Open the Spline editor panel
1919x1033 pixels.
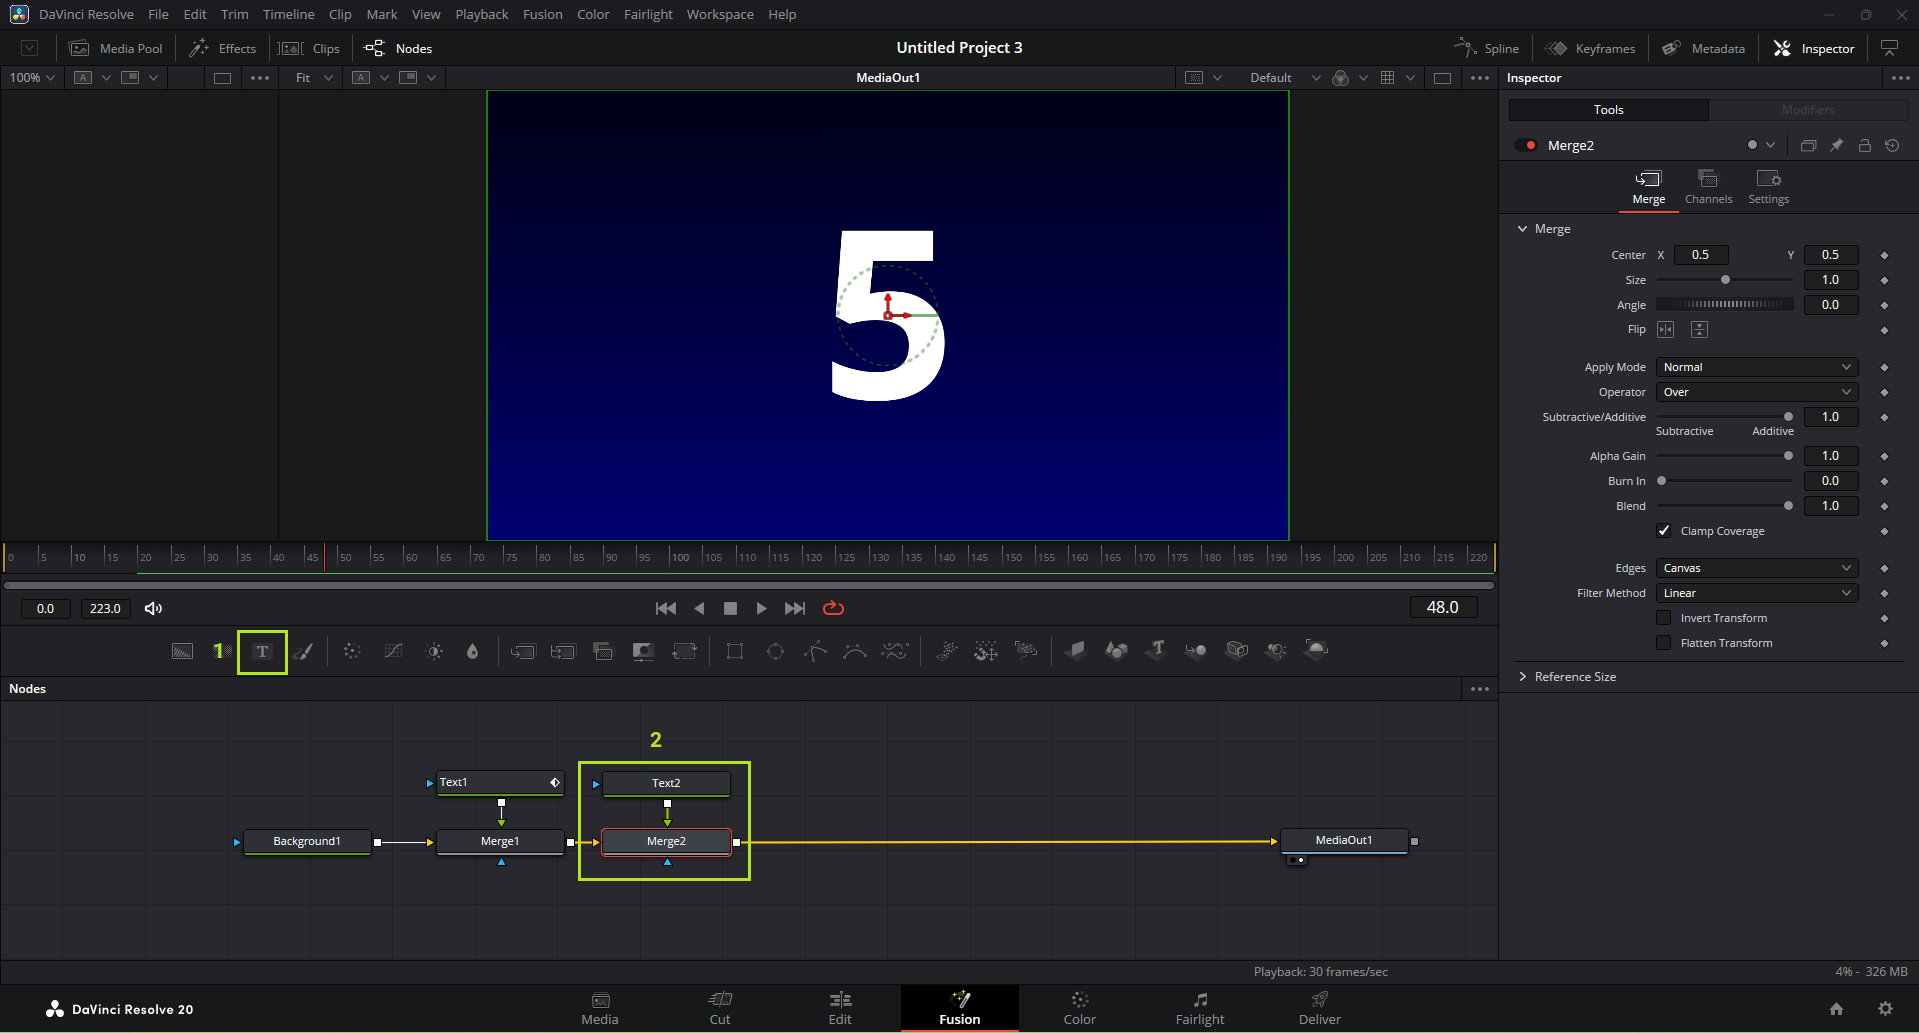coord(1487,48)
